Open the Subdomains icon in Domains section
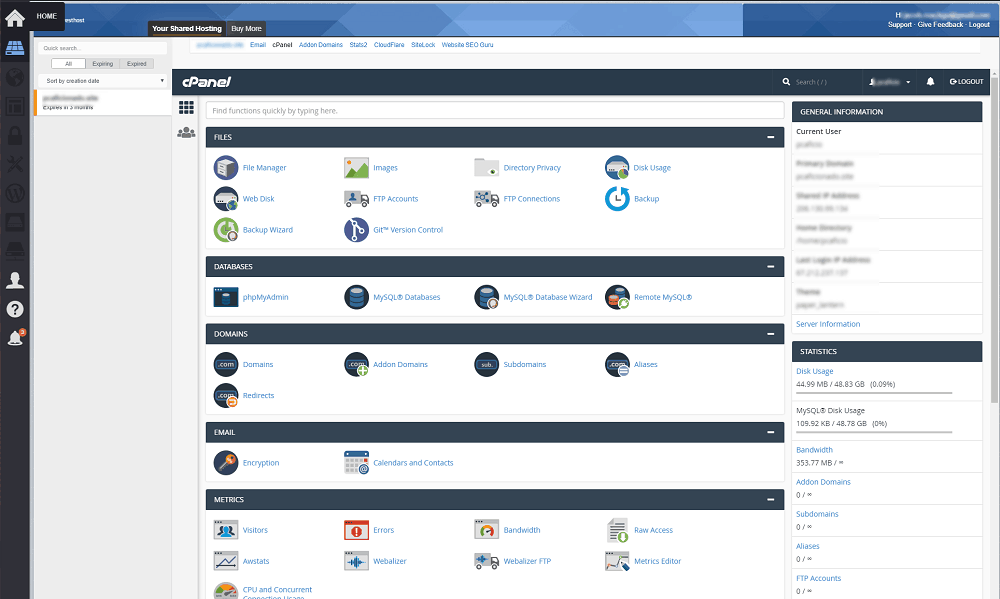1000x599 pixels. click(487, 364)
